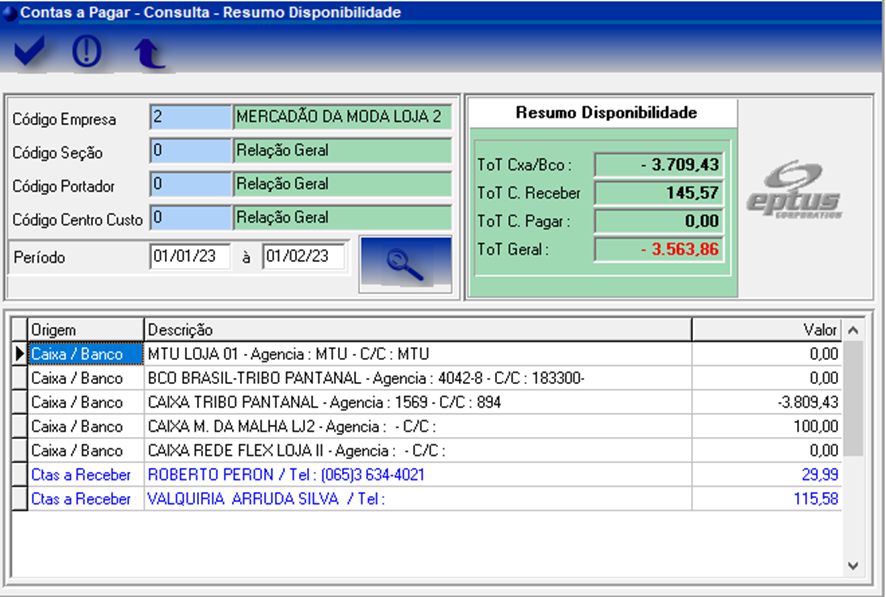Click the Descrição column header
The height and width of the screenshot is (597, 886).
tap(417, 330)
